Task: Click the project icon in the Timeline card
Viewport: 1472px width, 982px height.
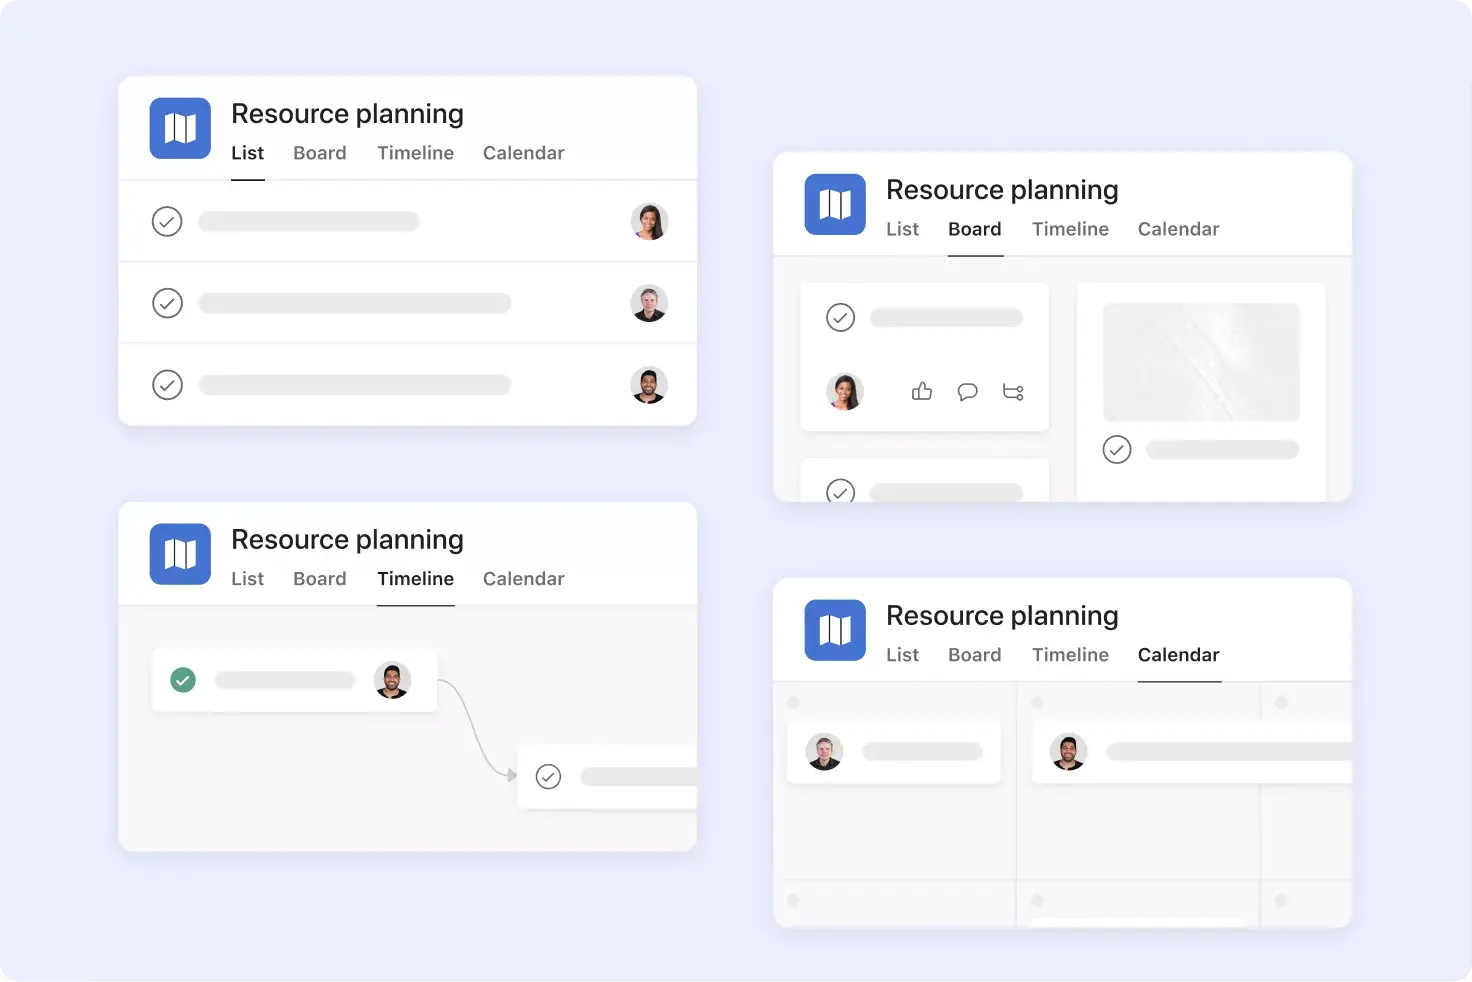Action: pyautogui.click(x=180, y=554)
